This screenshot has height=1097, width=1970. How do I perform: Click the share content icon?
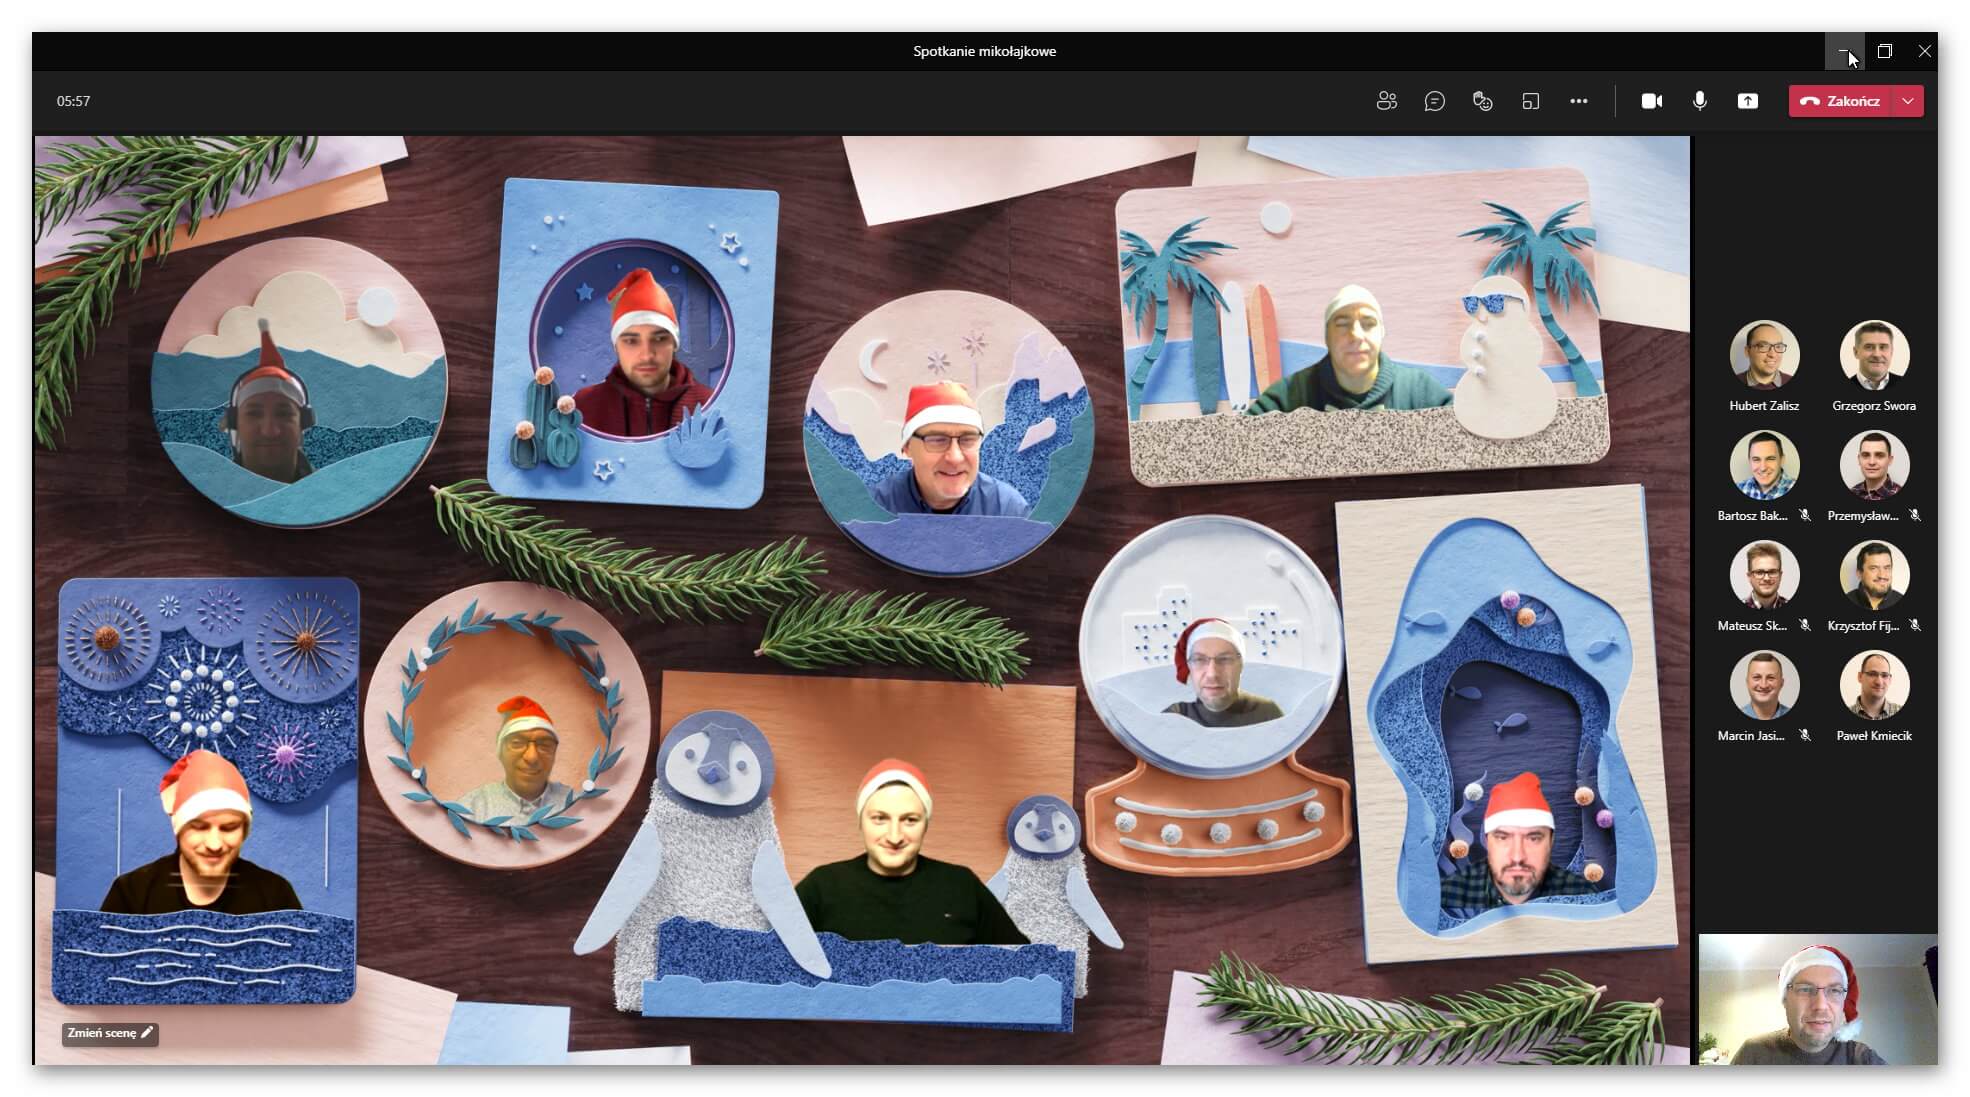pyautogui.click(x=1747, y=101)
